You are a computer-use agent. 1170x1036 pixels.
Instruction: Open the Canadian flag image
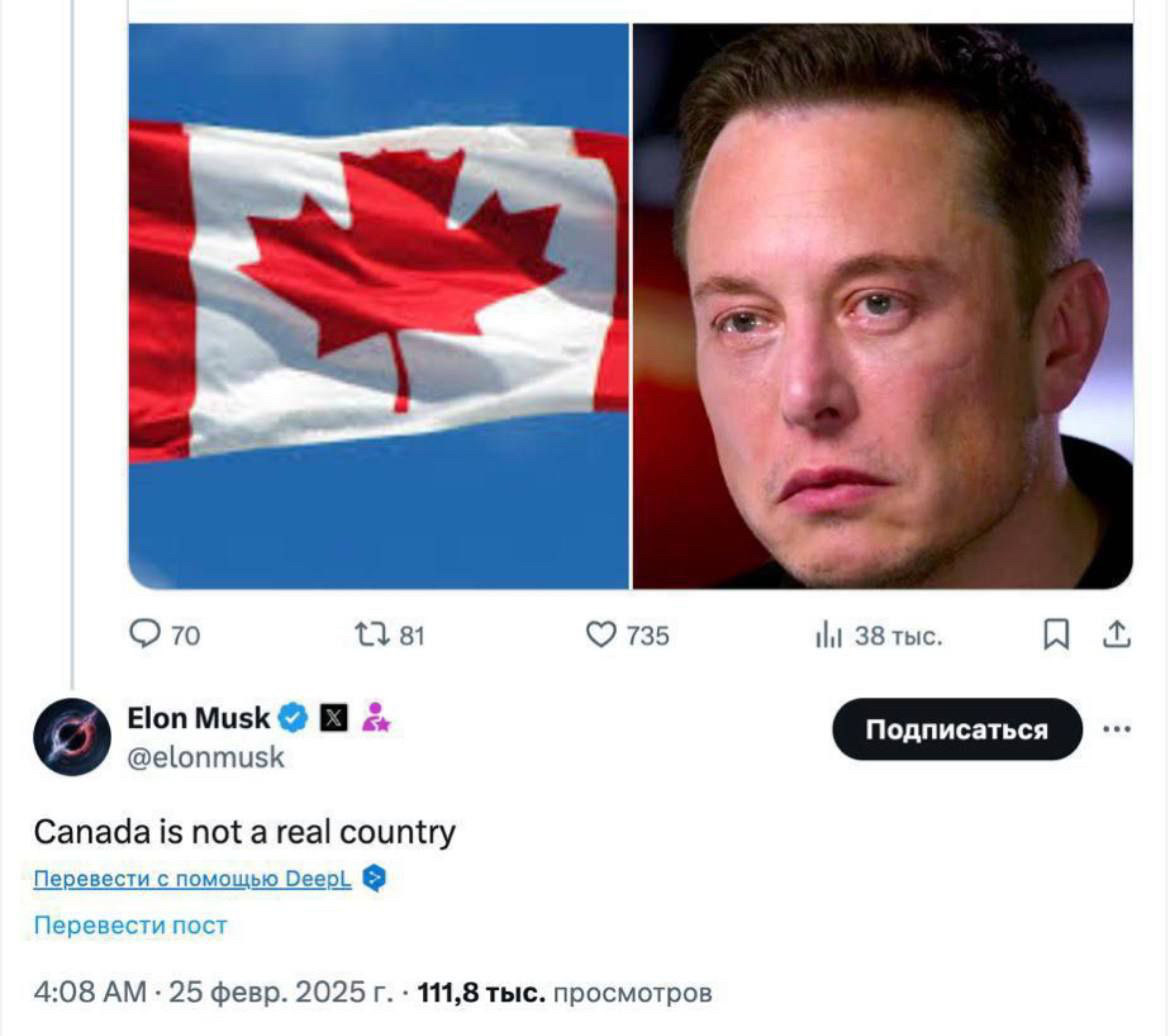[x=379, y=306]
